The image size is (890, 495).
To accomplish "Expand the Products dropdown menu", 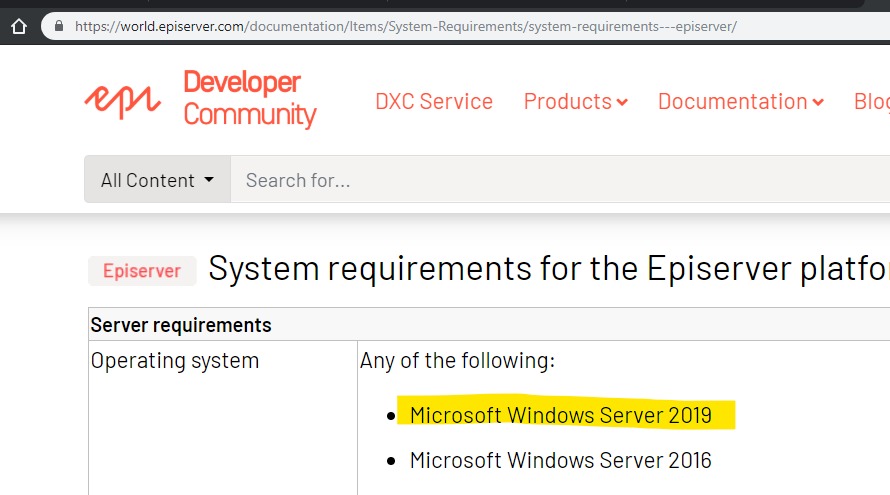I will (x=575, y=101).
